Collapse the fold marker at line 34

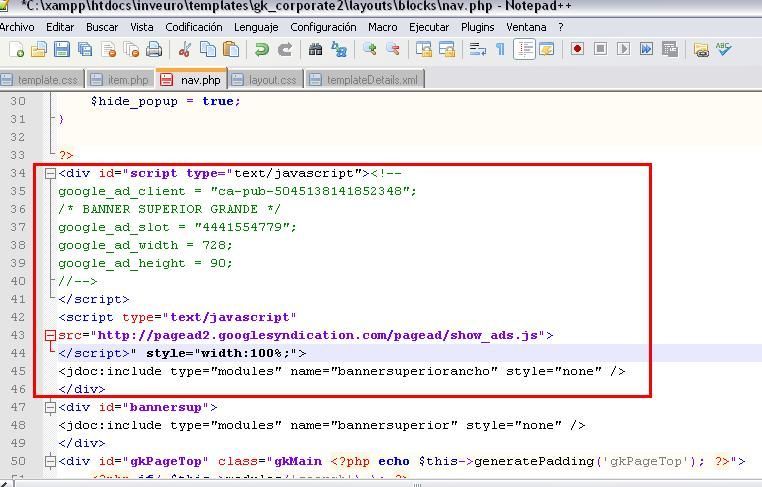coord(50,174)
